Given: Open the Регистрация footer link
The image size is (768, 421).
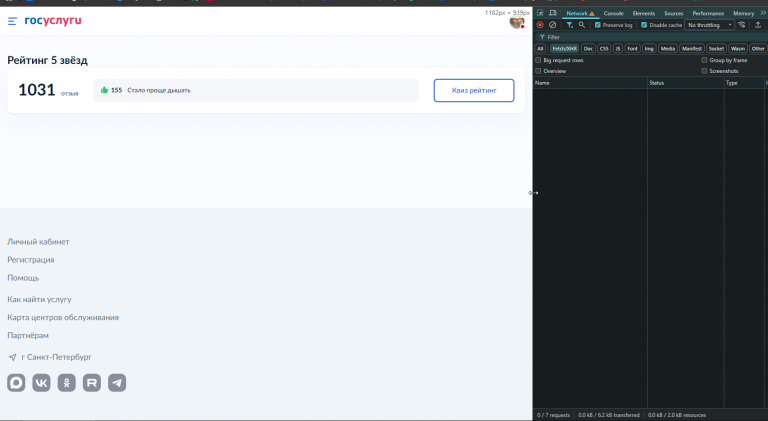Looking at the screenshot, I should pos(31,260).
